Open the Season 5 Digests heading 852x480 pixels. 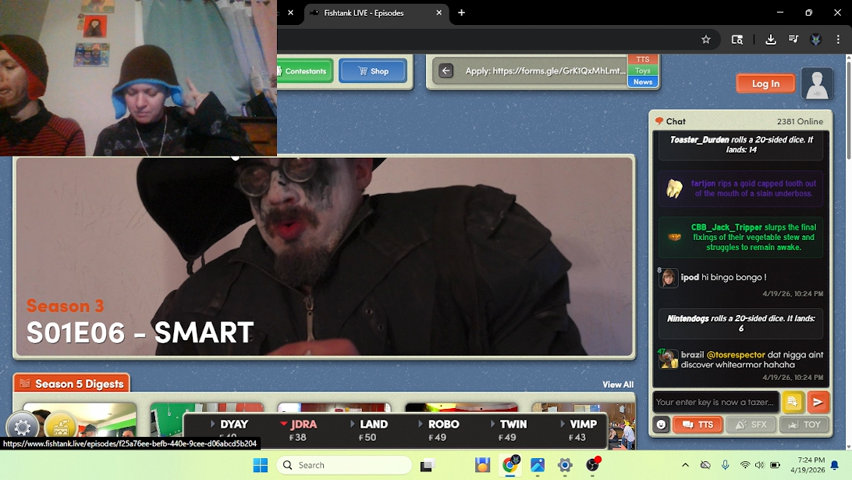(72, 384)
